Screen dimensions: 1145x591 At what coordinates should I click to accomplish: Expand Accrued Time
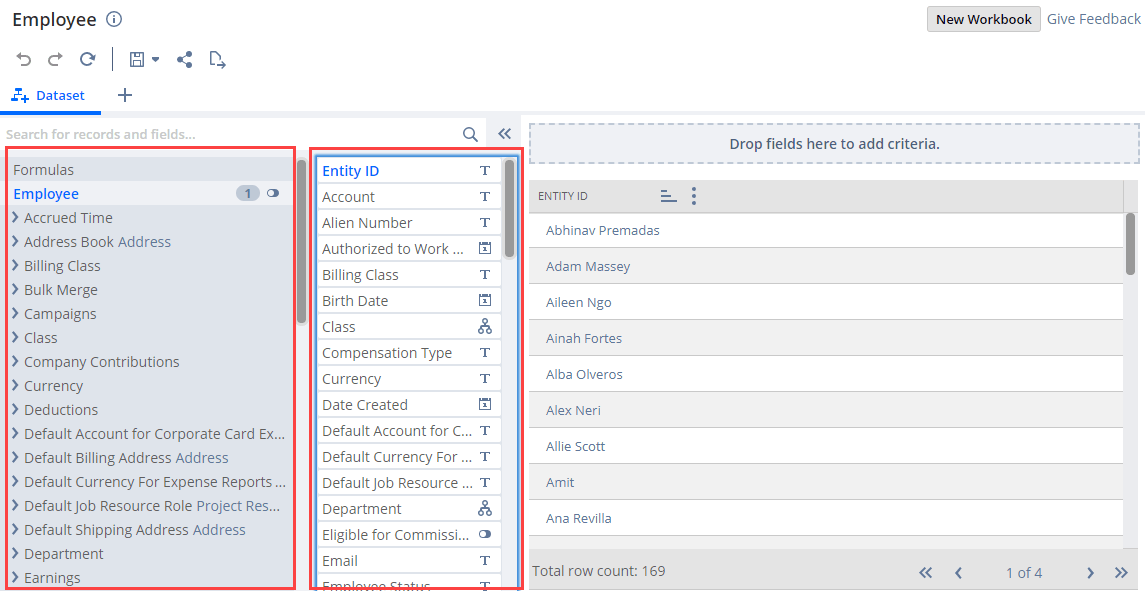tap(16, 218)
